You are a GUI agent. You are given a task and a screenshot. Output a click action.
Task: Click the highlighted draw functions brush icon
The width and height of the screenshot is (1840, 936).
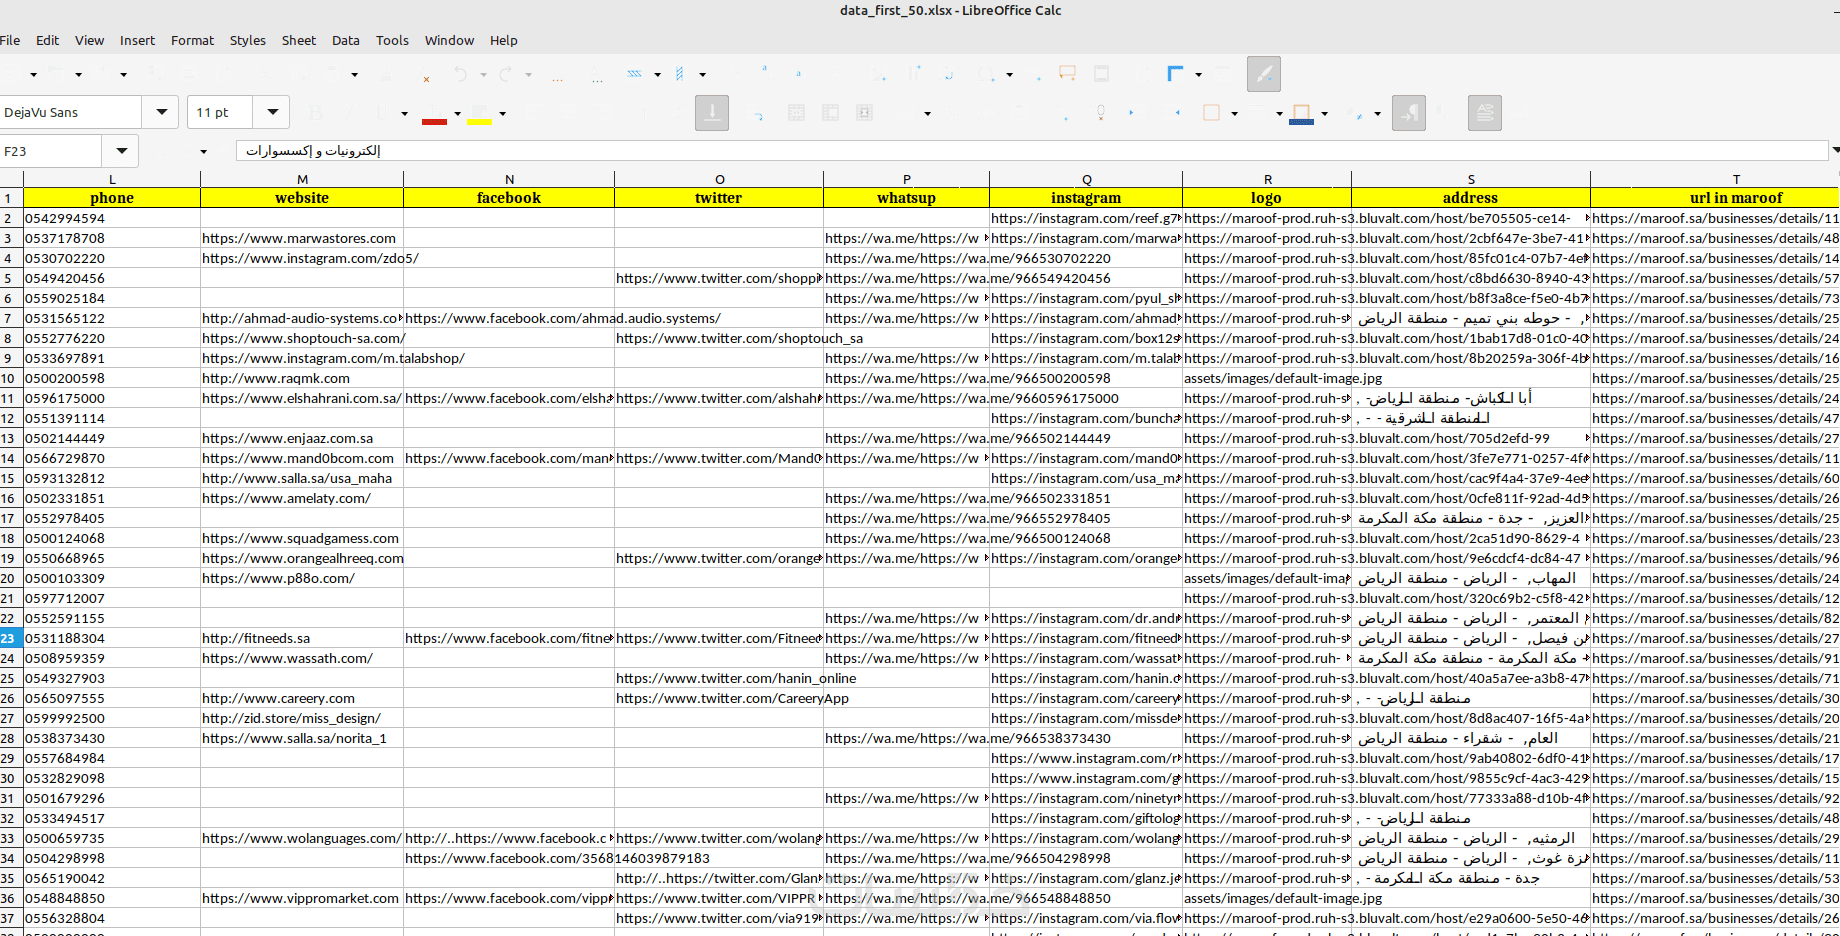[1264, 74]
